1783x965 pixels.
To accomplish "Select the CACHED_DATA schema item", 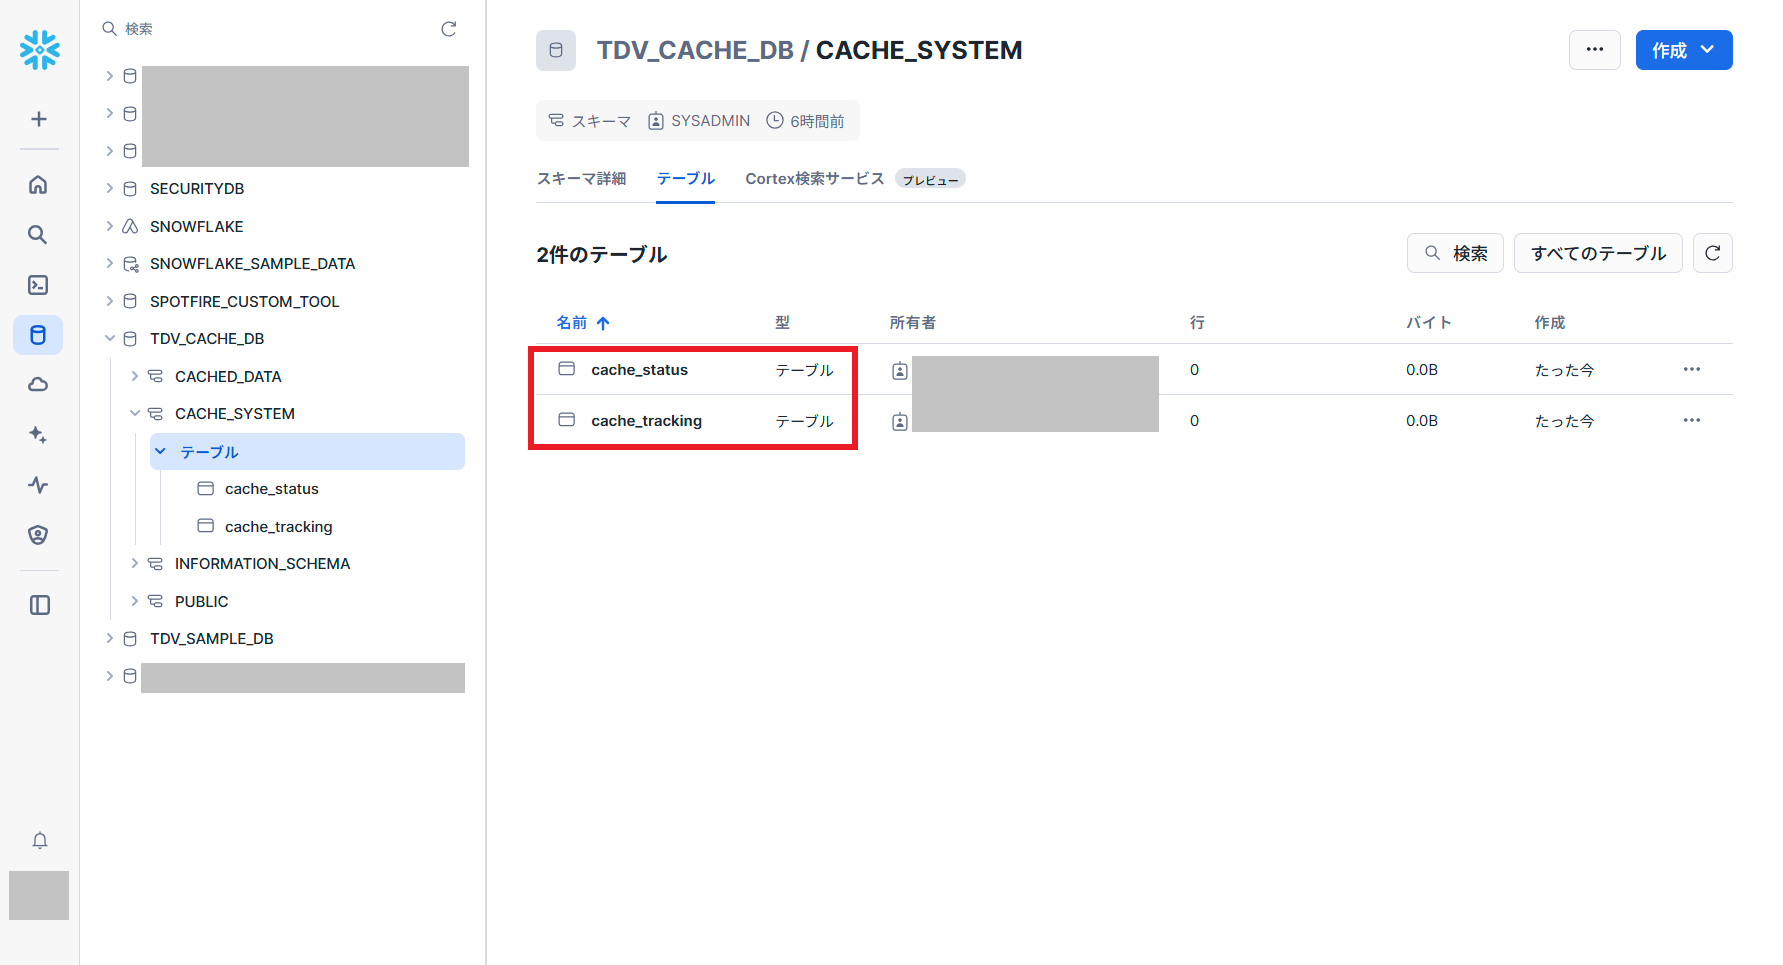I will tap(228, 376).
